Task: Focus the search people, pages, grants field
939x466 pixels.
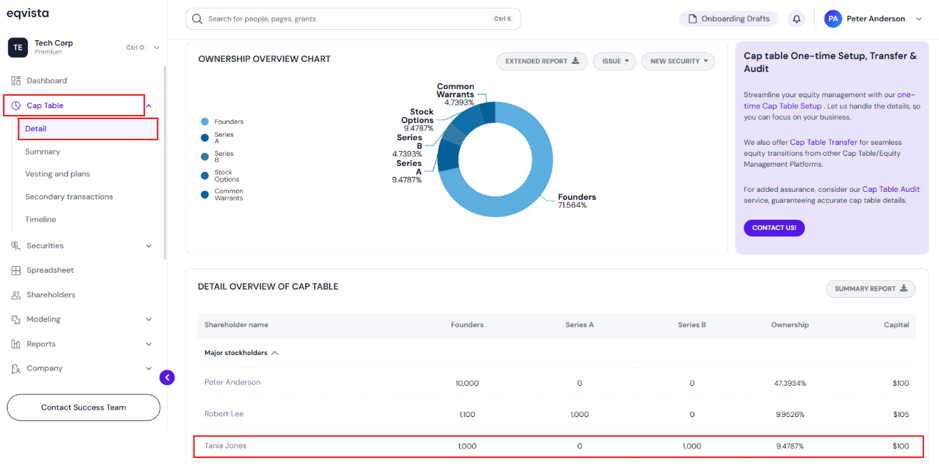Action: coord(353,19)
